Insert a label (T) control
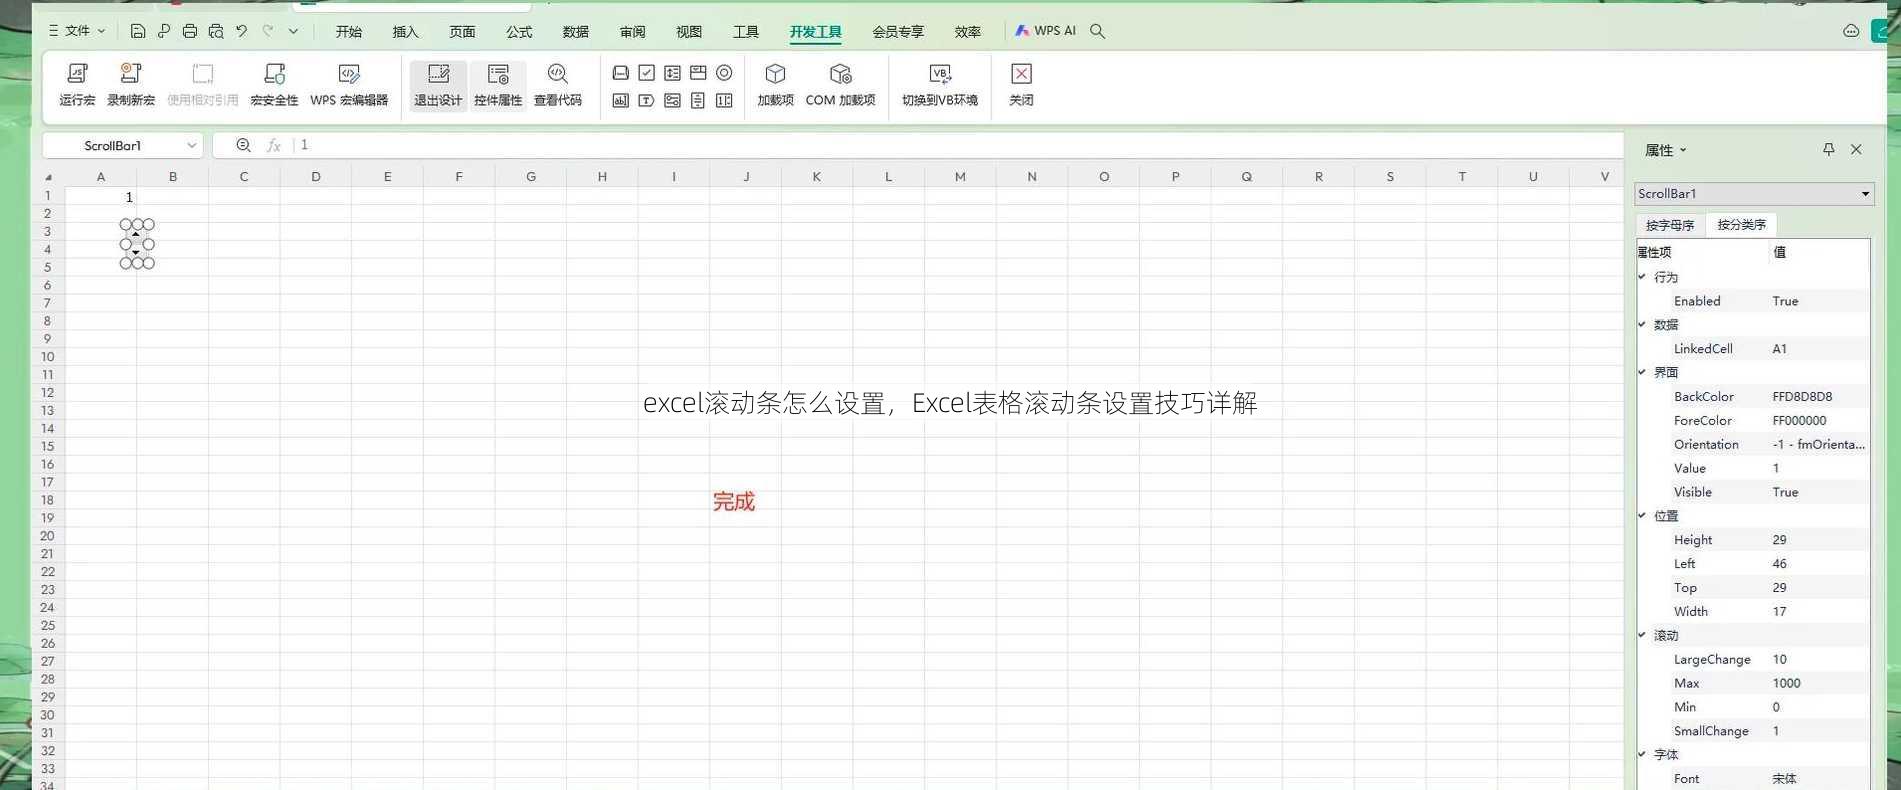The image size is (1901, 790). 647,100
